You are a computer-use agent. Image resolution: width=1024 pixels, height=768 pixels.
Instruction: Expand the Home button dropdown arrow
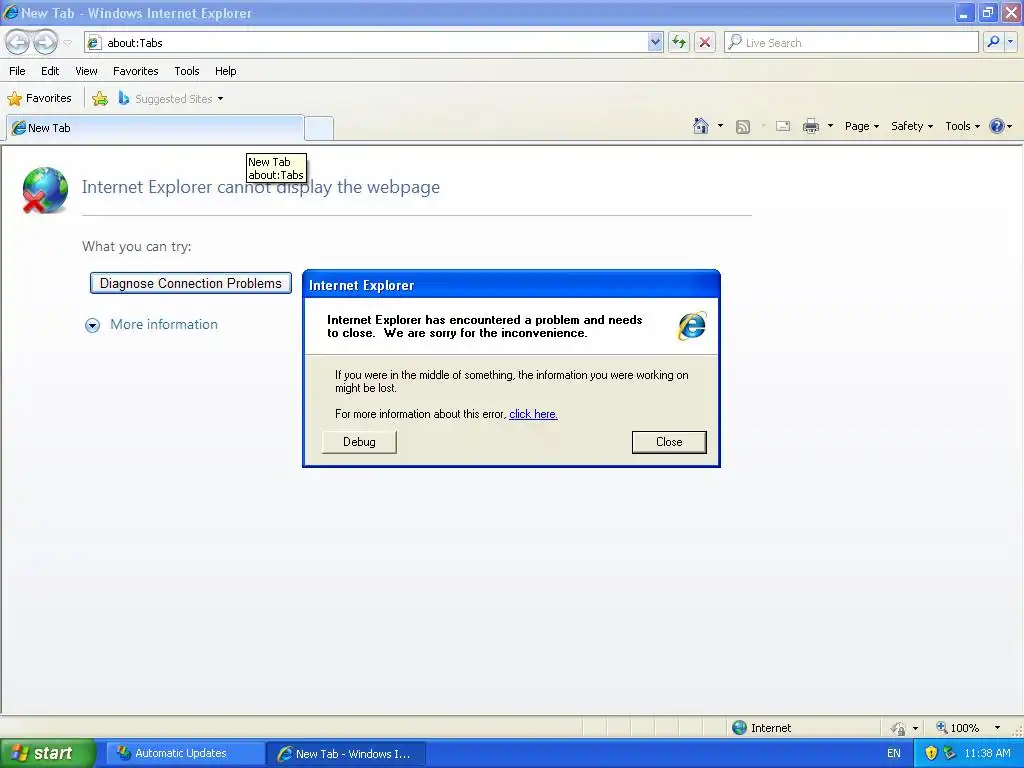pyautogui.click(x=720, y=126)
